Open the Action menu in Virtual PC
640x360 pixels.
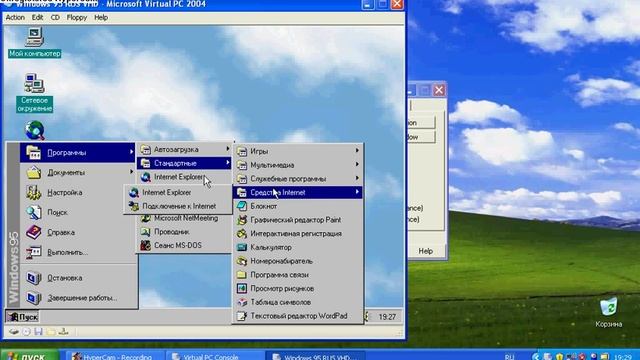pyautogui.click(x=15, y=18)
